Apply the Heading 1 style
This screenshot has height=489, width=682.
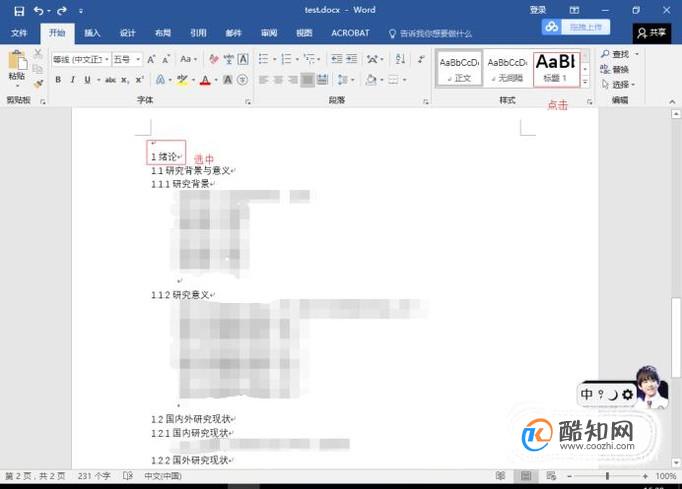point(556,68)
